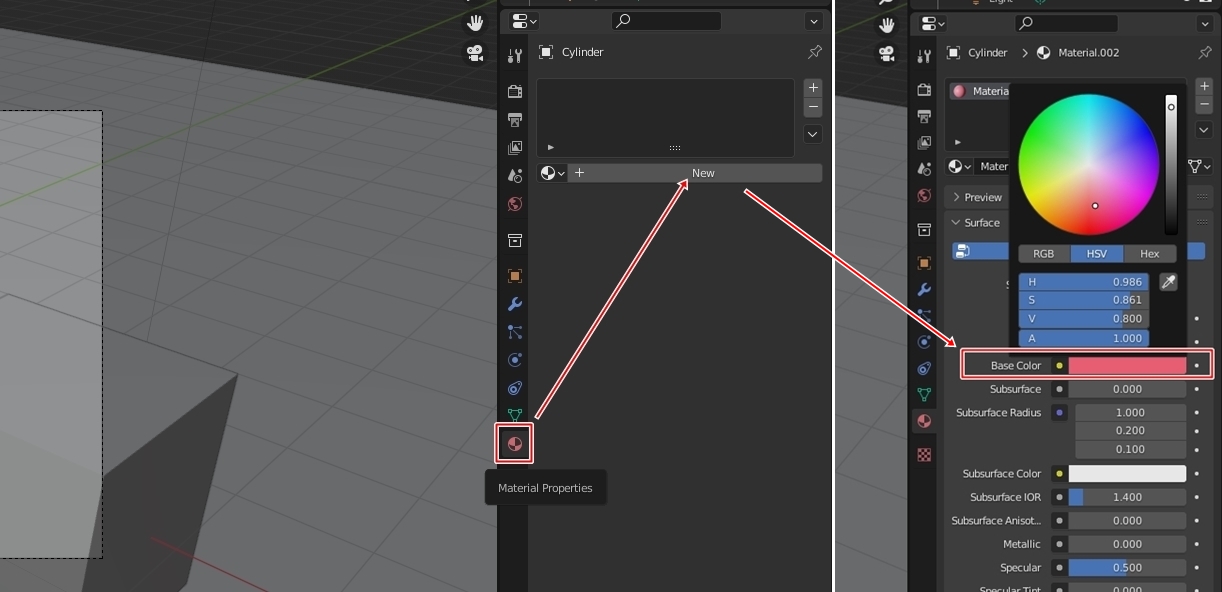Open options dropdown in right panel header
This screenshot has height=592, width=1222.
[1204, 23]
